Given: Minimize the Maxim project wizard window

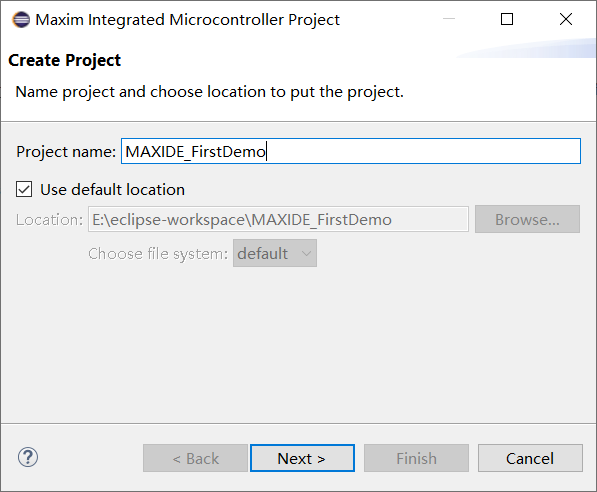Looking at the screenshot, I should (x=449, y=19).
